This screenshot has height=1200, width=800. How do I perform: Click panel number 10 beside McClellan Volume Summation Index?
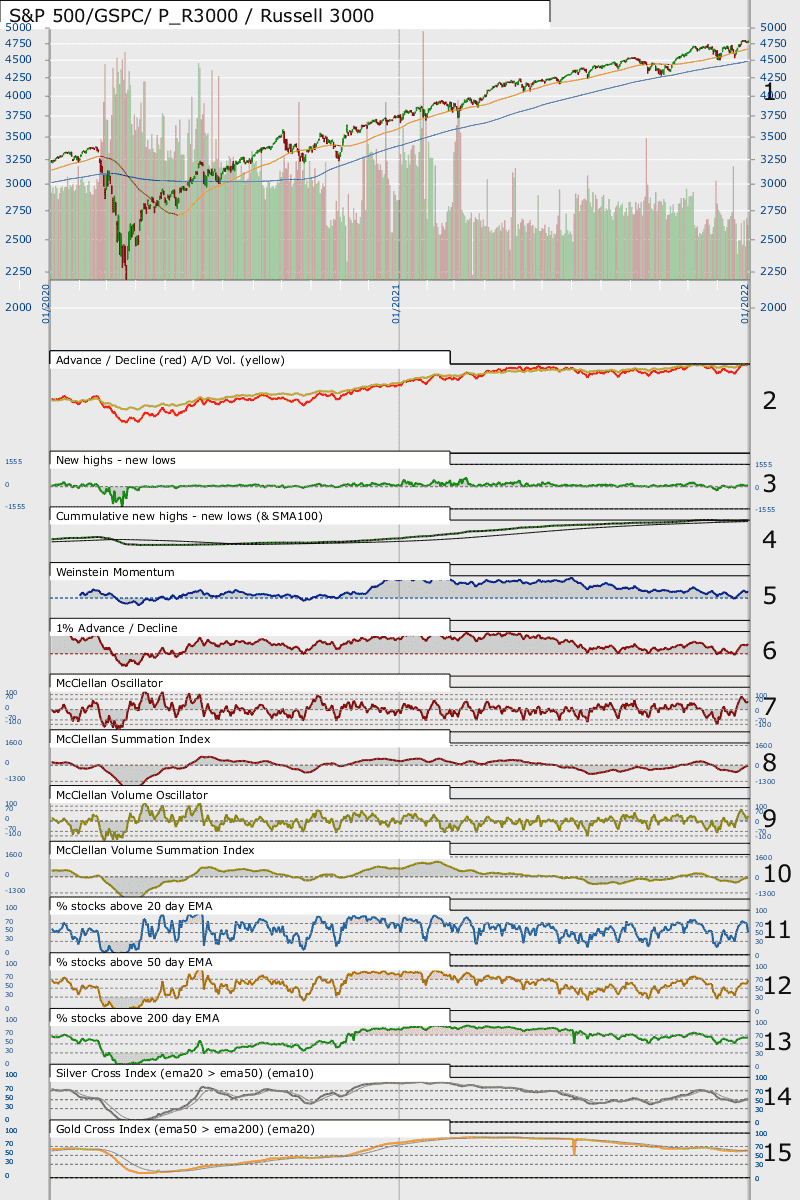(777, 873)
